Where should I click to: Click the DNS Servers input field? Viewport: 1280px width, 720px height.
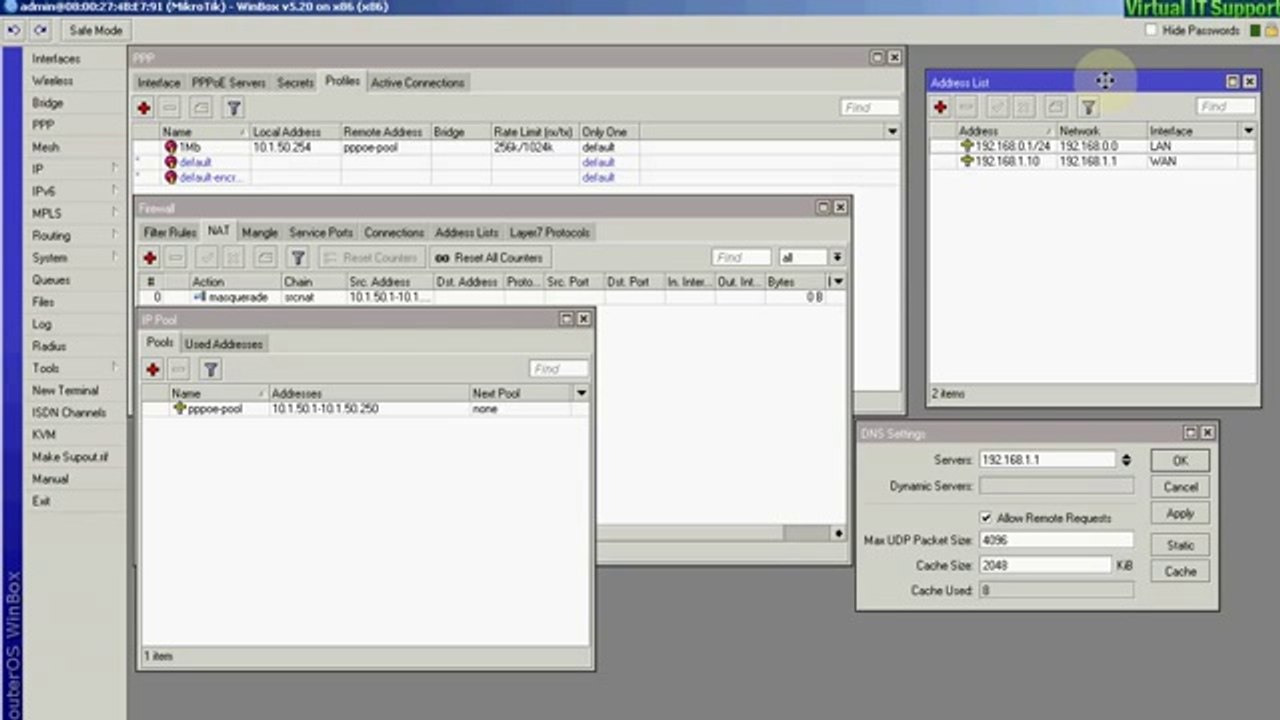click(1047, 460)
